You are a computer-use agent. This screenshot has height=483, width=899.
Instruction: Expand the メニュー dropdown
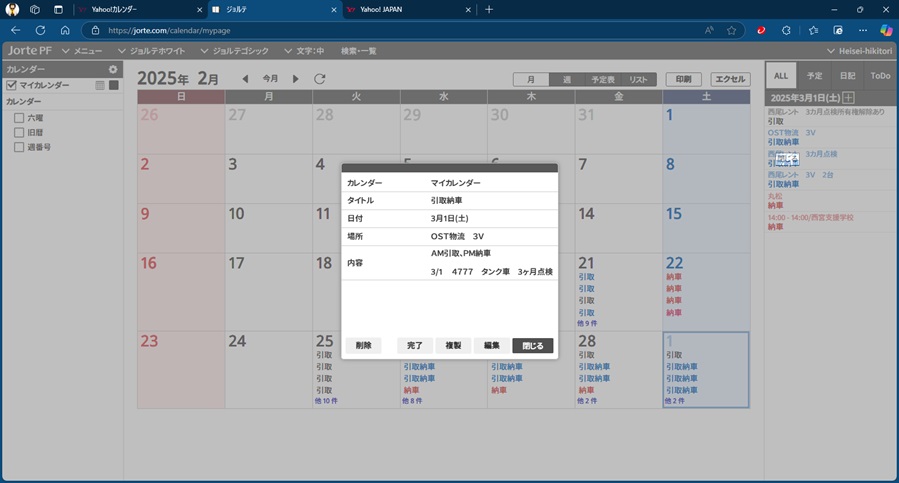82,51
